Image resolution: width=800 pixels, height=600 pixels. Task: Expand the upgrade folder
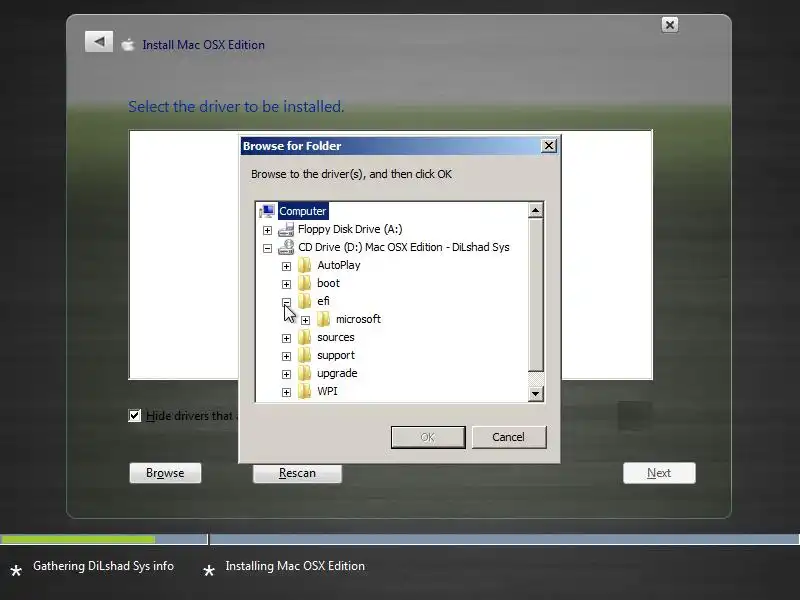286,374
